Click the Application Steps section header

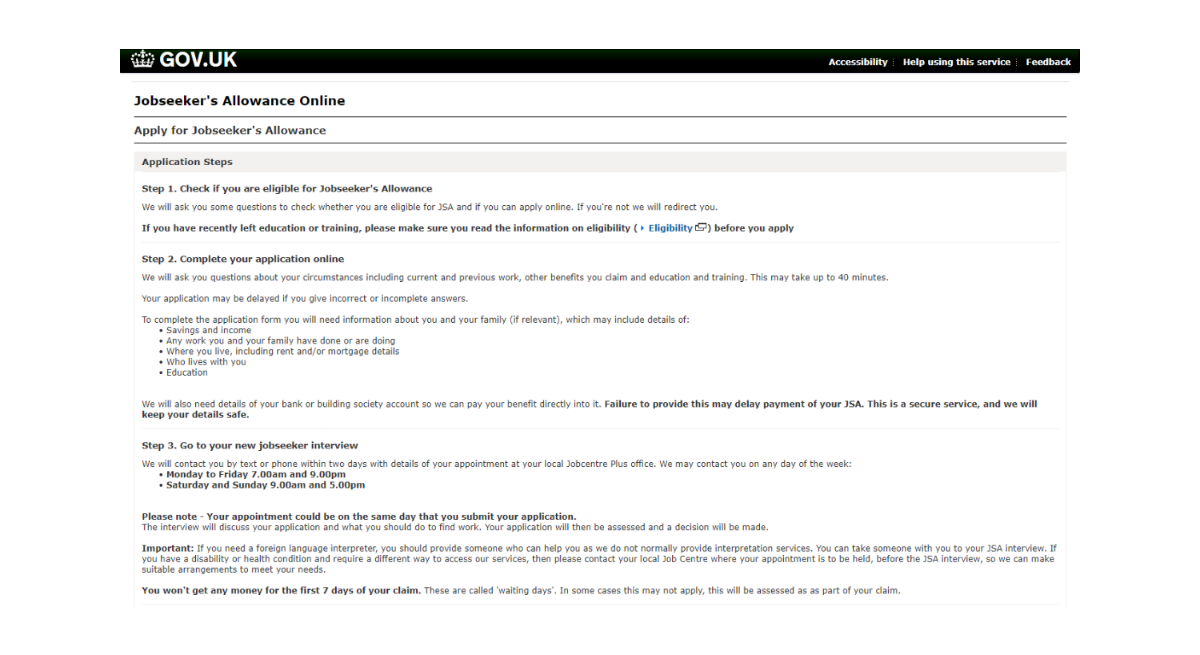(600, 162)
